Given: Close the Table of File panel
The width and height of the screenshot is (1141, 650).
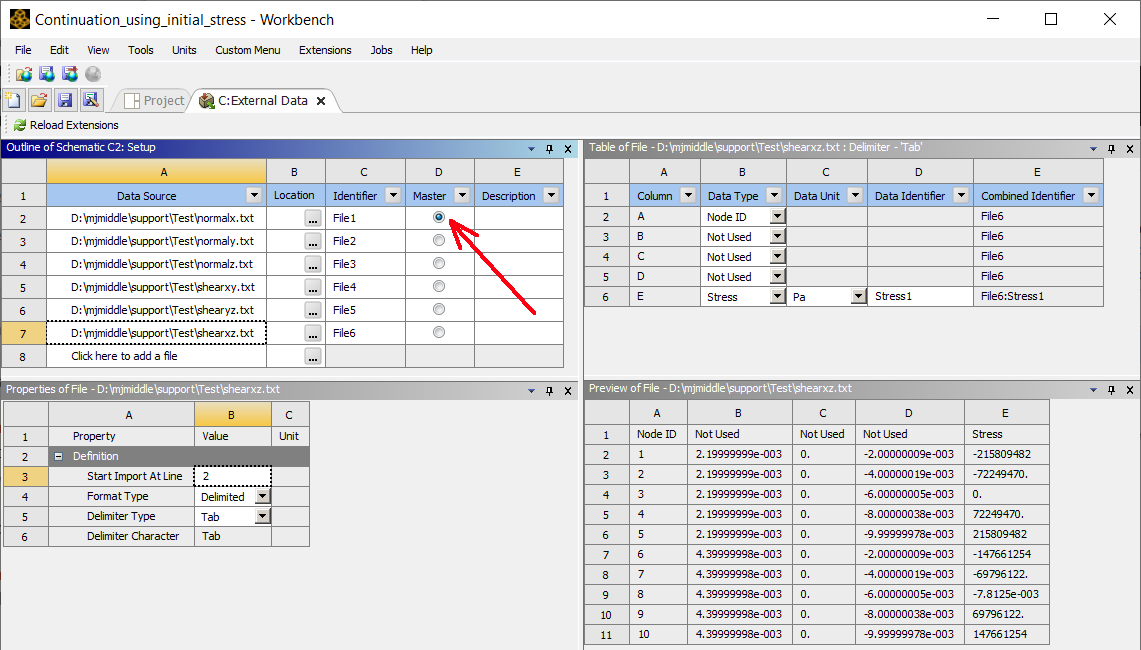Looking at the screenshot, I should [1130, 148].
